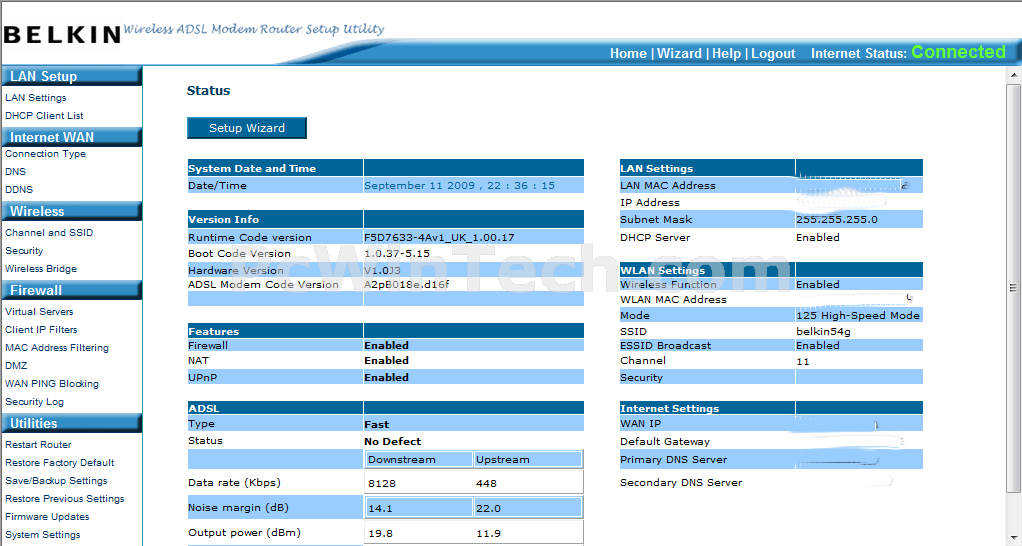
Task: Click the channel value 11
Action: [x=803, y=362]
